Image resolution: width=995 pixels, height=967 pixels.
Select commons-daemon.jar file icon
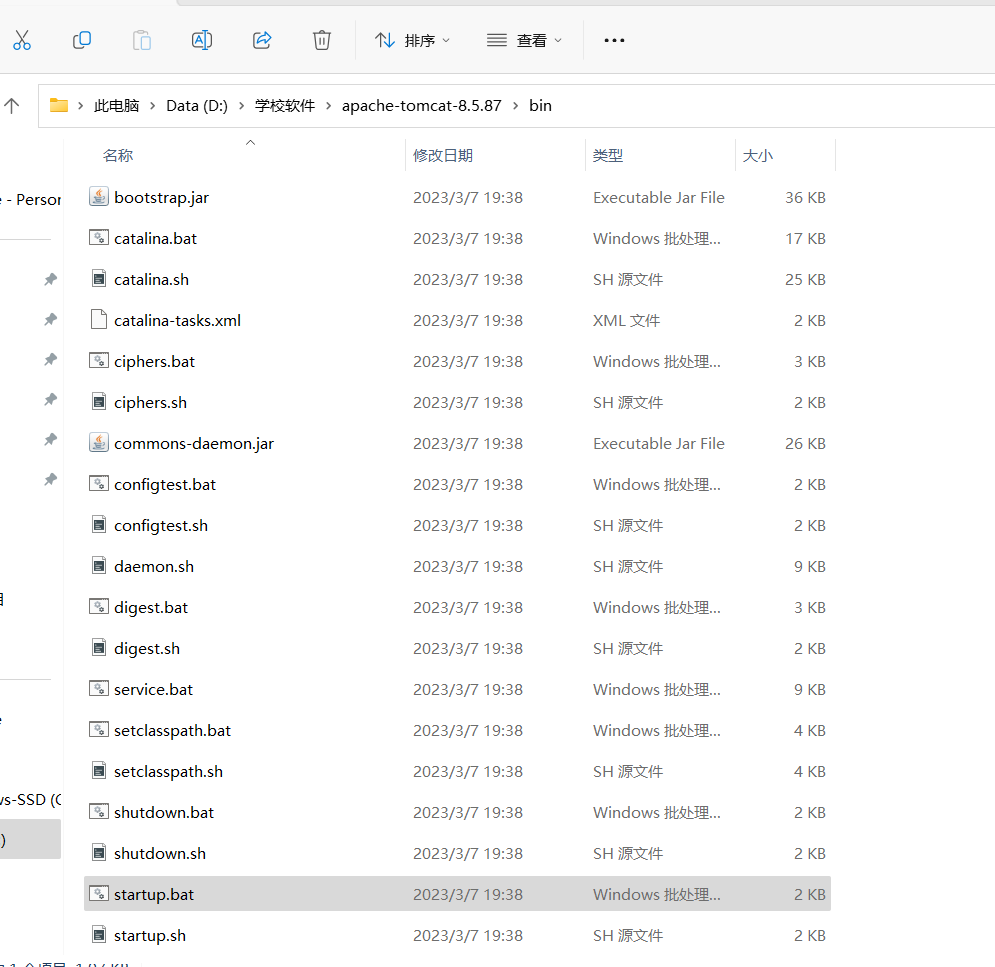point(98,443)
